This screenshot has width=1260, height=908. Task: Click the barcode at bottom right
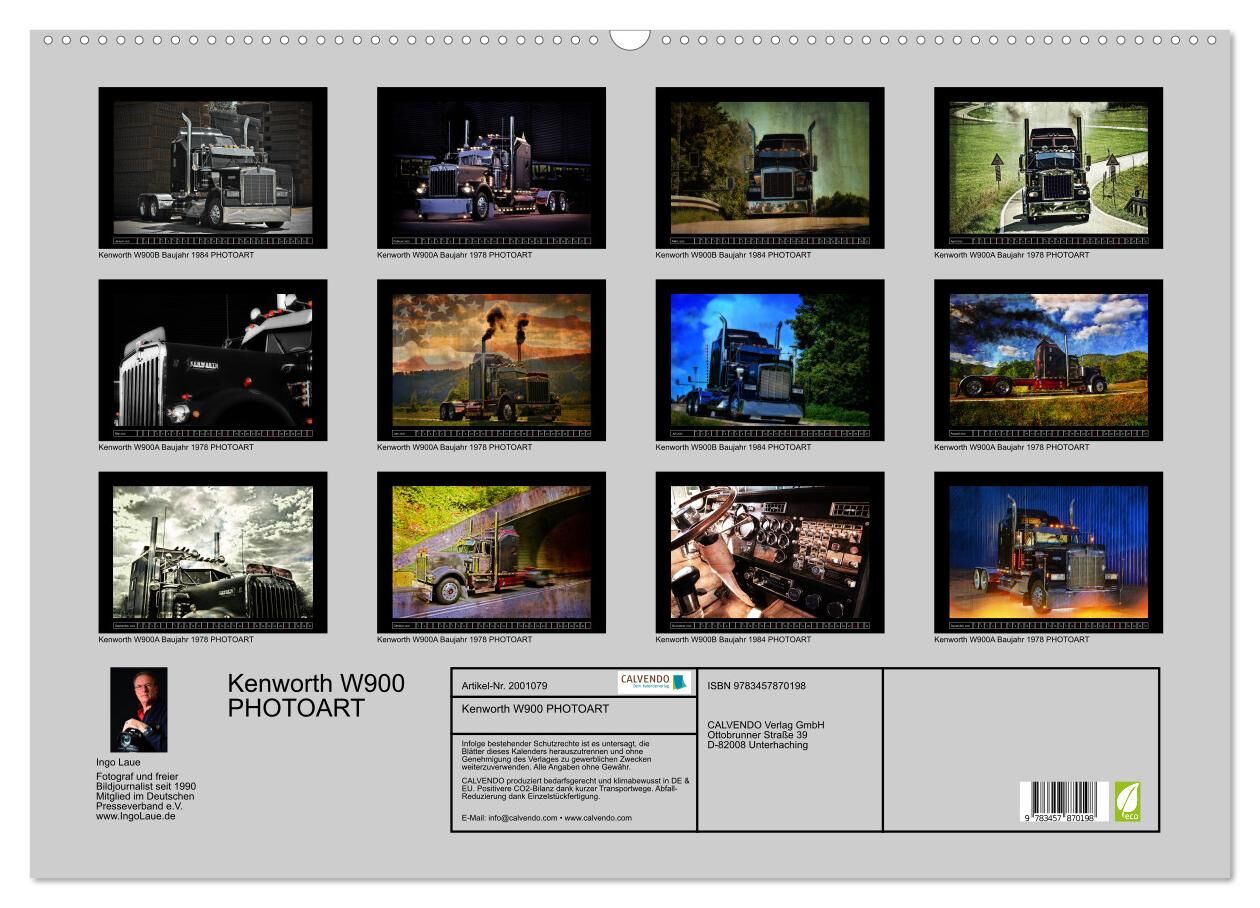tap(1063, 802)
